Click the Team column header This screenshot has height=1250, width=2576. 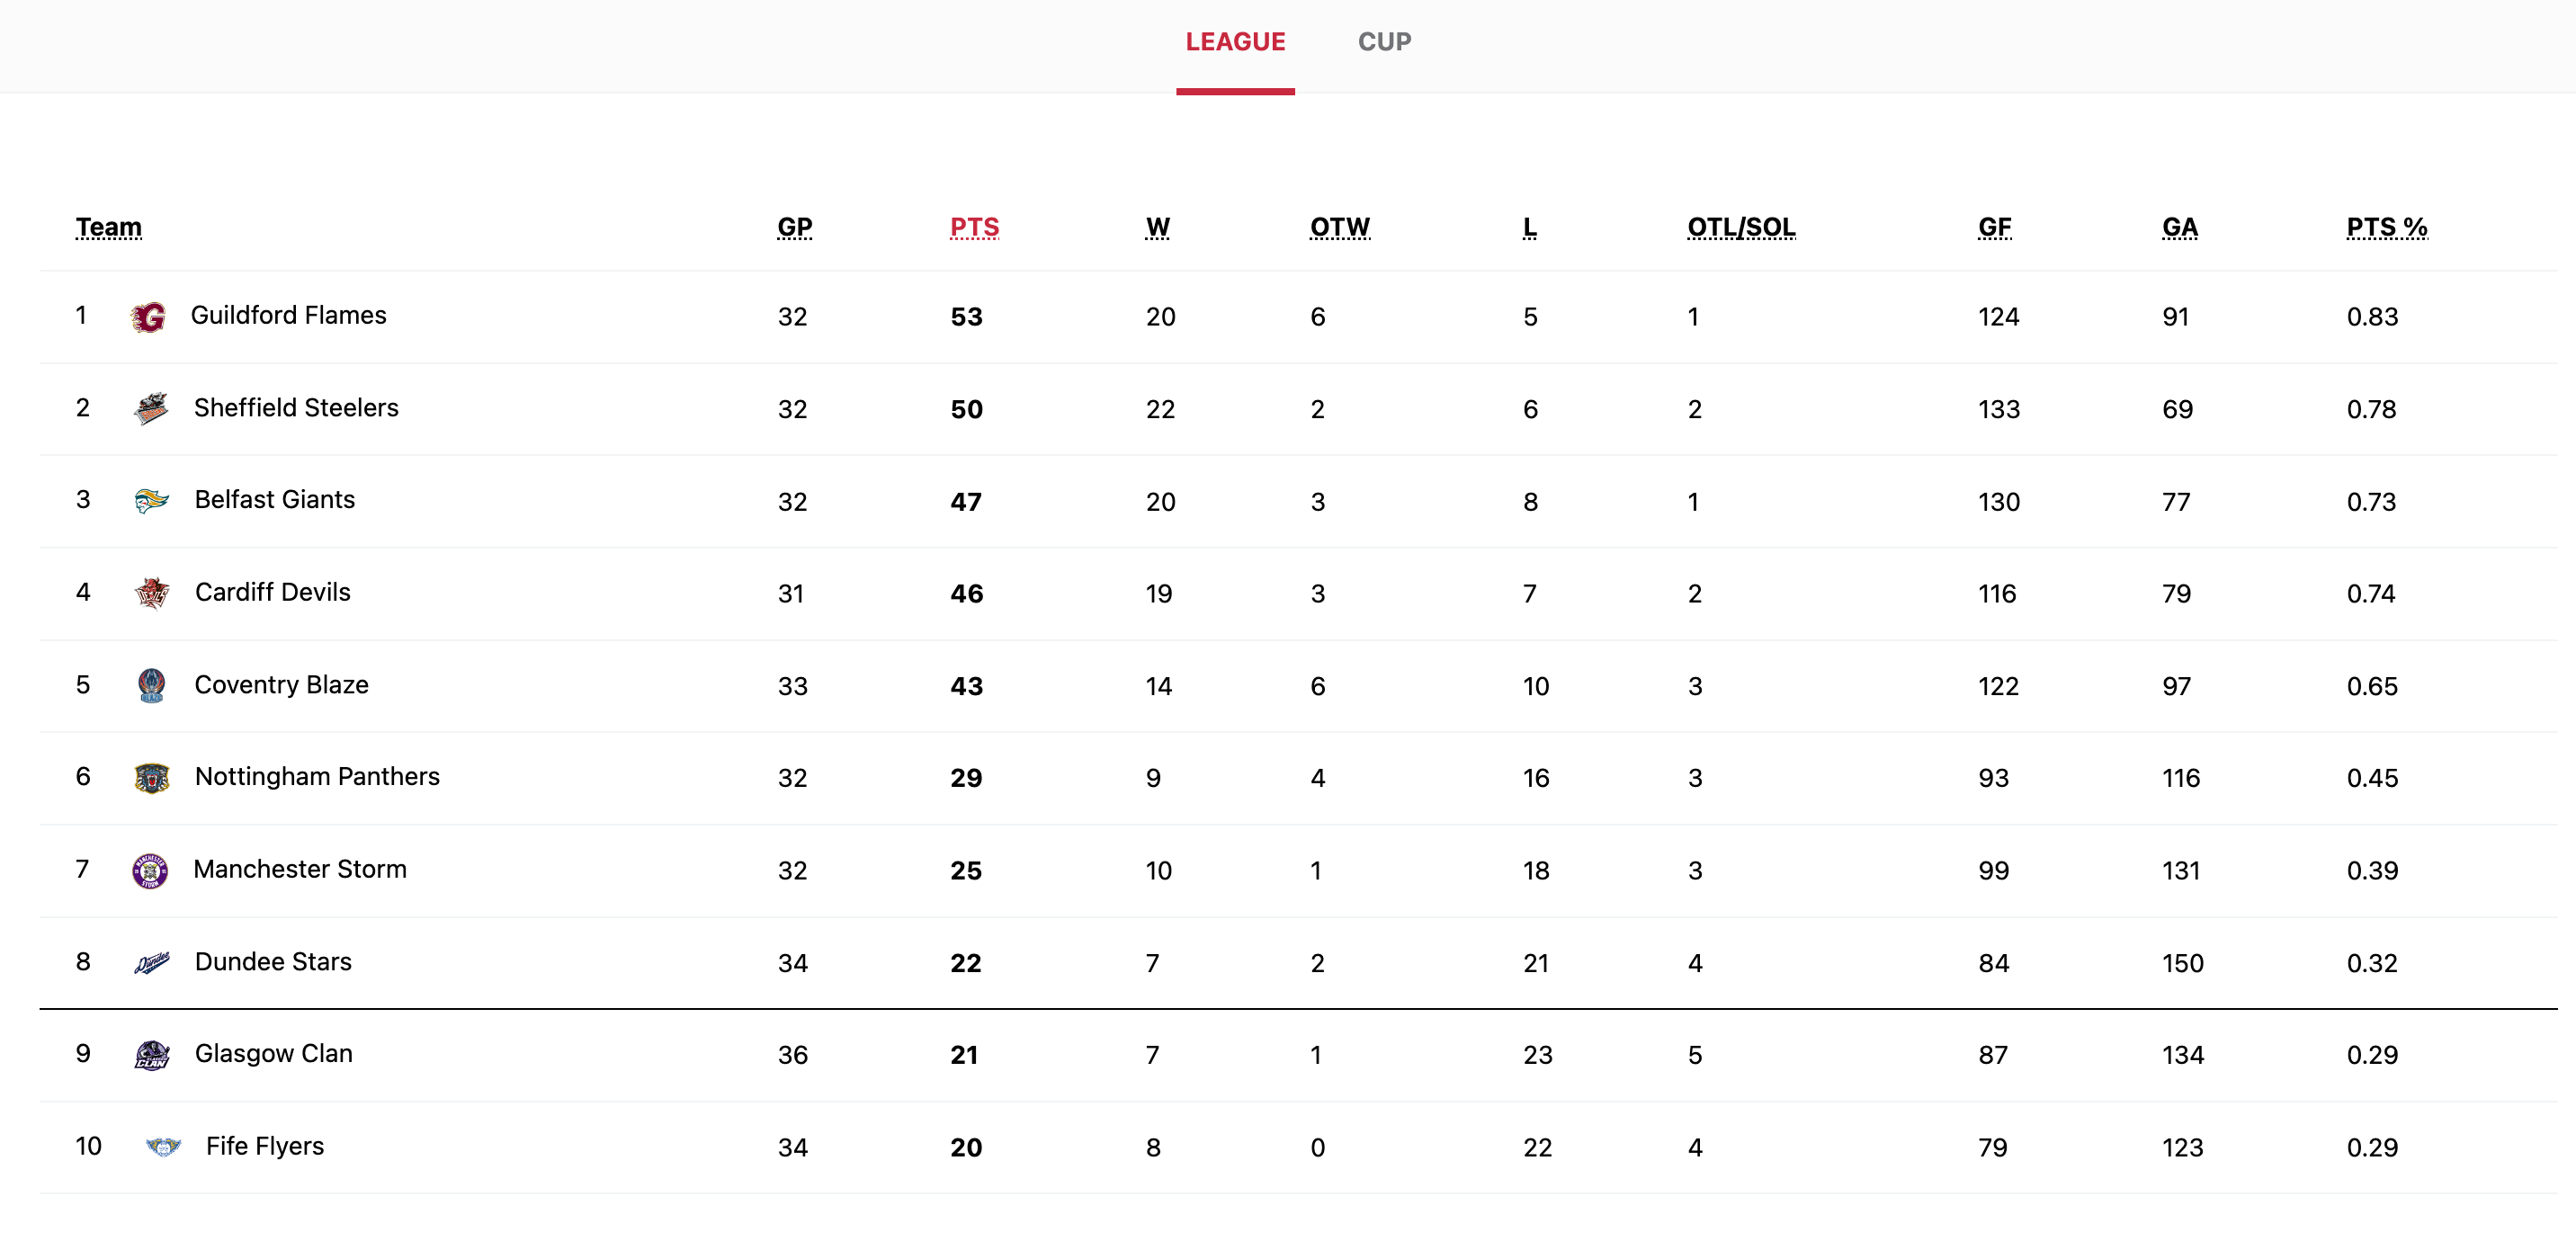click(109, 228)
